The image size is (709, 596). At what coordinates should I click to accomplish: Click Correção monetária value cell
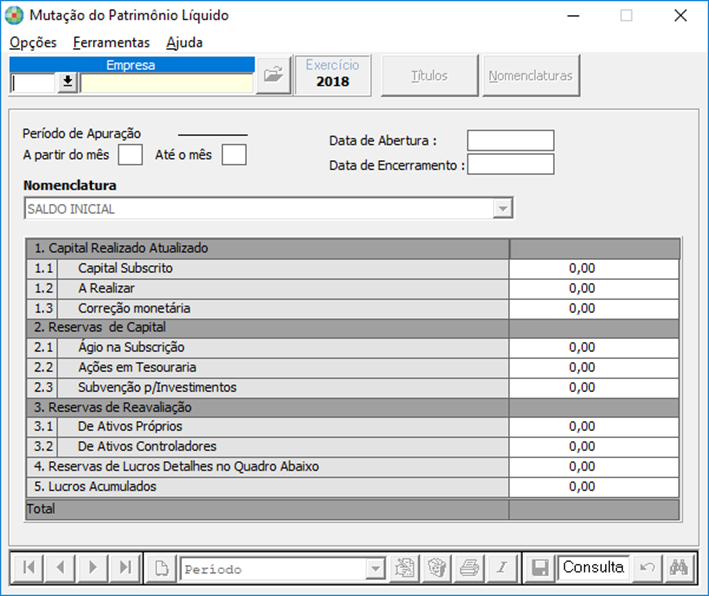tap(594, 308)
